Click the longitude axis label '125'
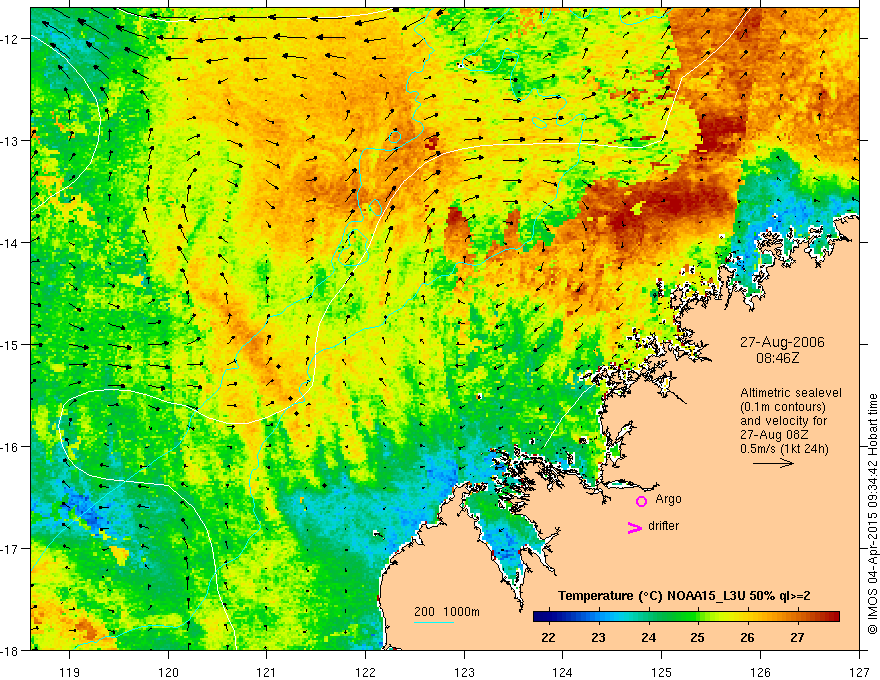This screenshot has width=880, height=680. [662, 672]
